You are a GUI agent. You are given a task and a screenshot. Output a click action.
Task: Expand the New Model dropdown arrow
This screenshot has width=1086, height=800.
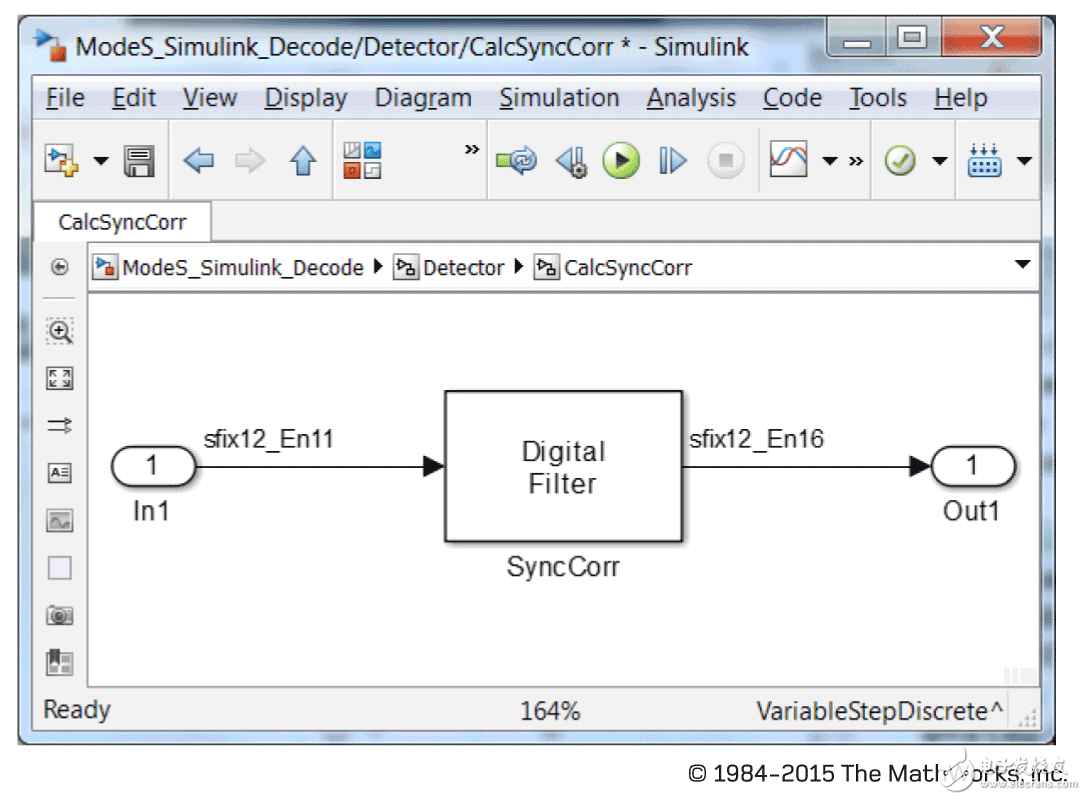point(101,161)
